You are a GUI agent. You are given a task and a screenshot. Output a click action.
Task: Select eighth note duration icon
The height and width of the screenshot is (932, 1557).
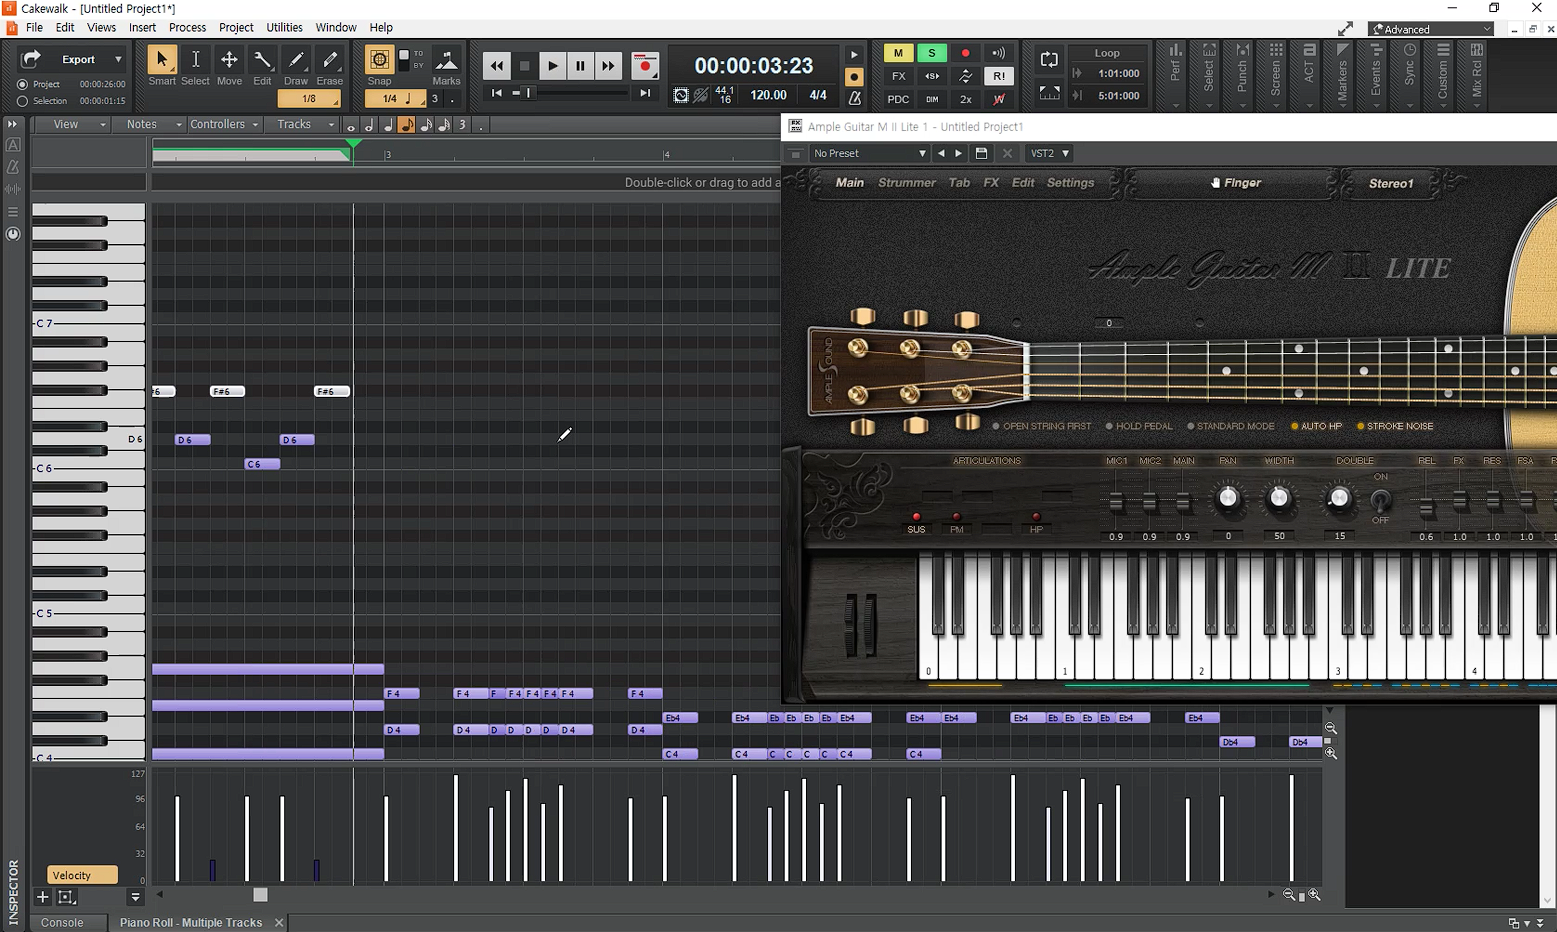coord(407,126)
